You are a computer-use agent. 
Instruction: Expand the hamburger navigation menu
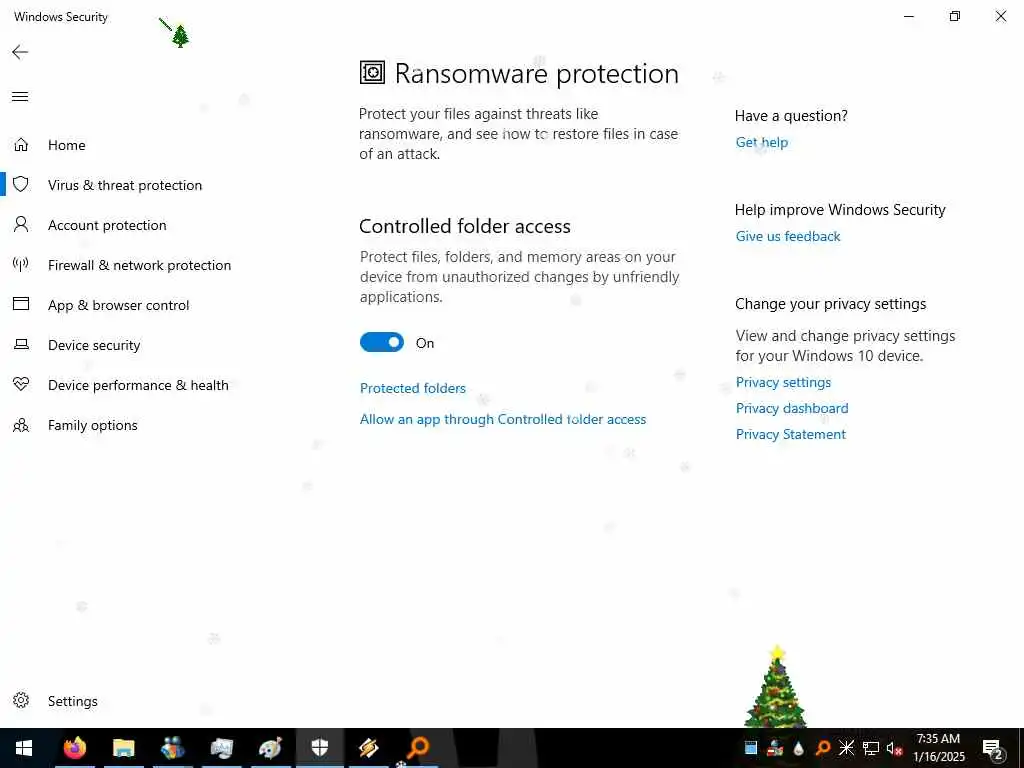click(20, 97)
